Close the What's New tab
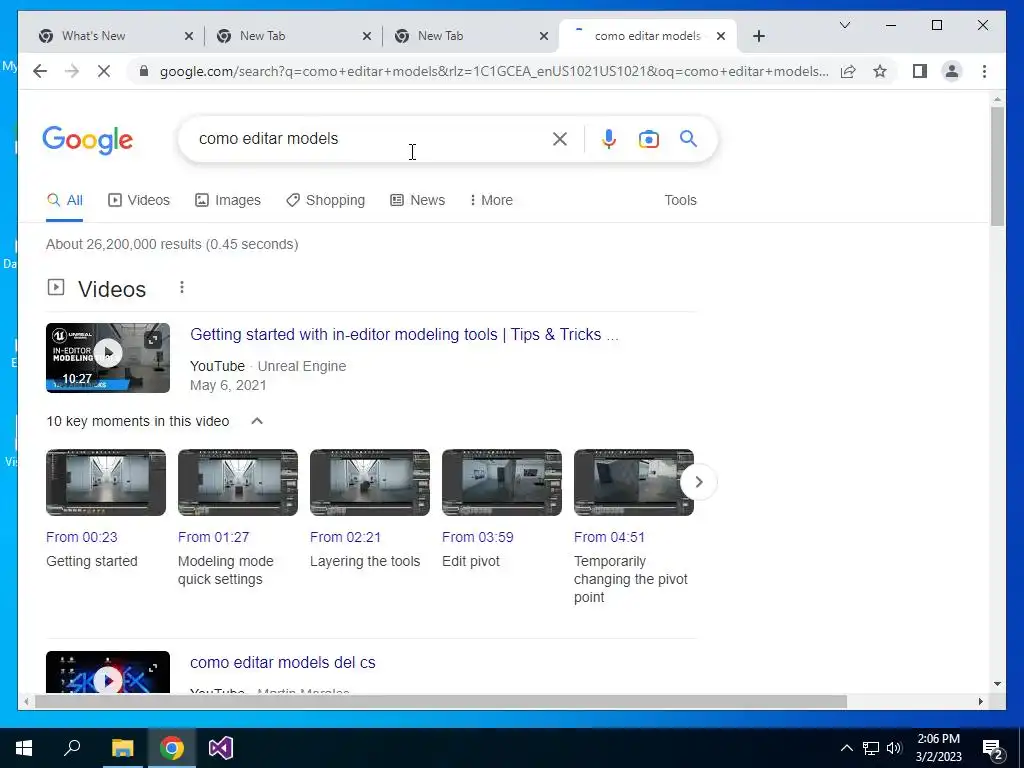This screenshot has height=768, width=1024. (x=189, y=36)
